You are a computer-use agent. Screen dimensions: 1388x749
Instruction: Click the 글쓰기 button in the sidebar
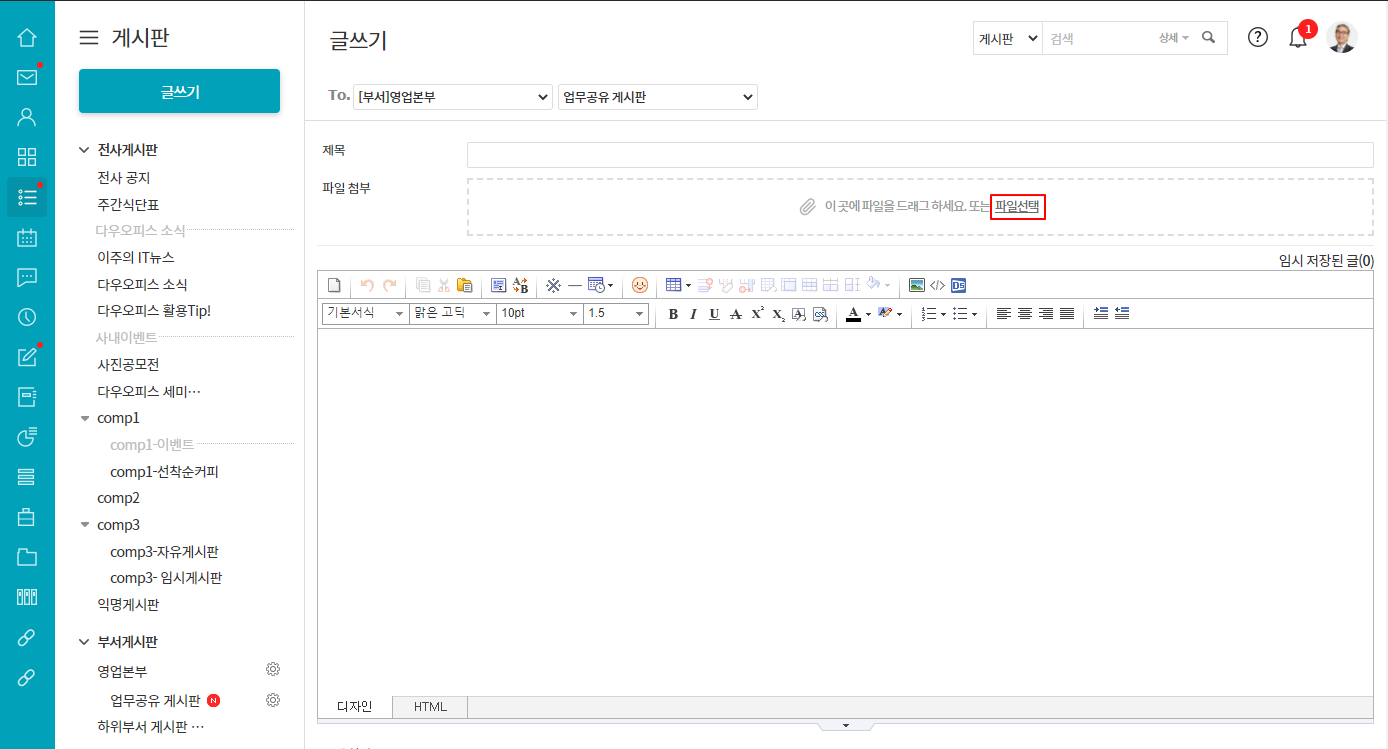click(179, 91)
